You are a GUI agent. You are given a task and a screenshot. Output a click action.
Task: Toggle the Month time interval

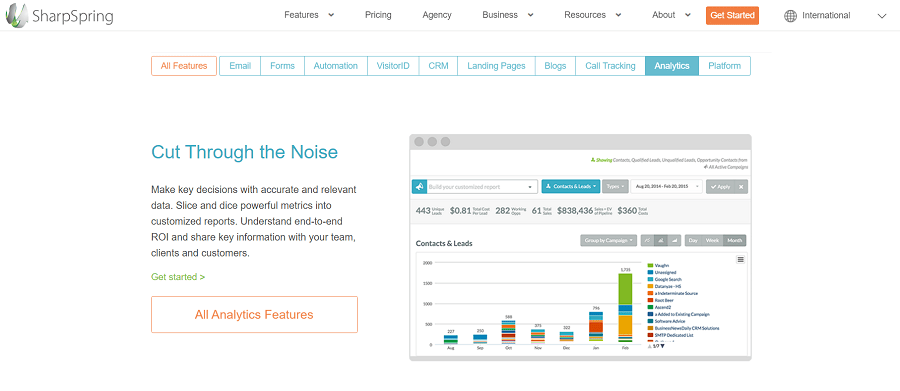click(735, 241)
